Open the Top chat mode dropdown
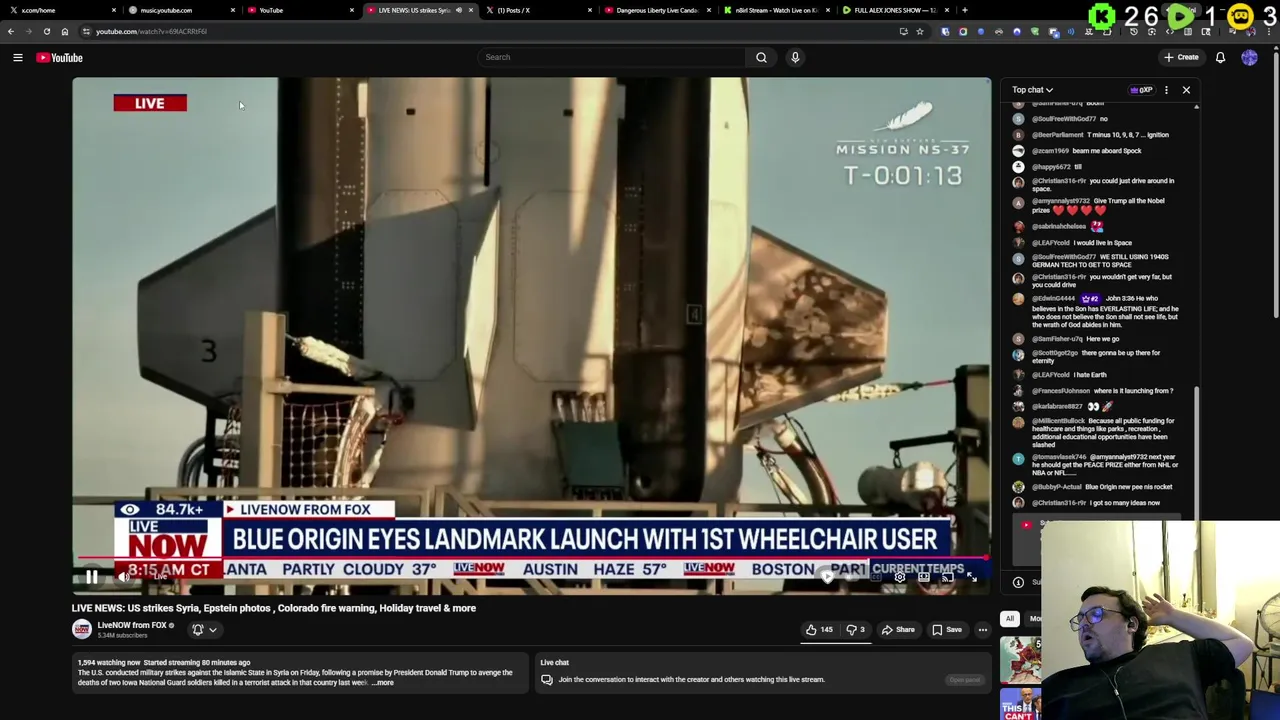The height and width of the screenshot is (720, 1280). (1032, 90)
